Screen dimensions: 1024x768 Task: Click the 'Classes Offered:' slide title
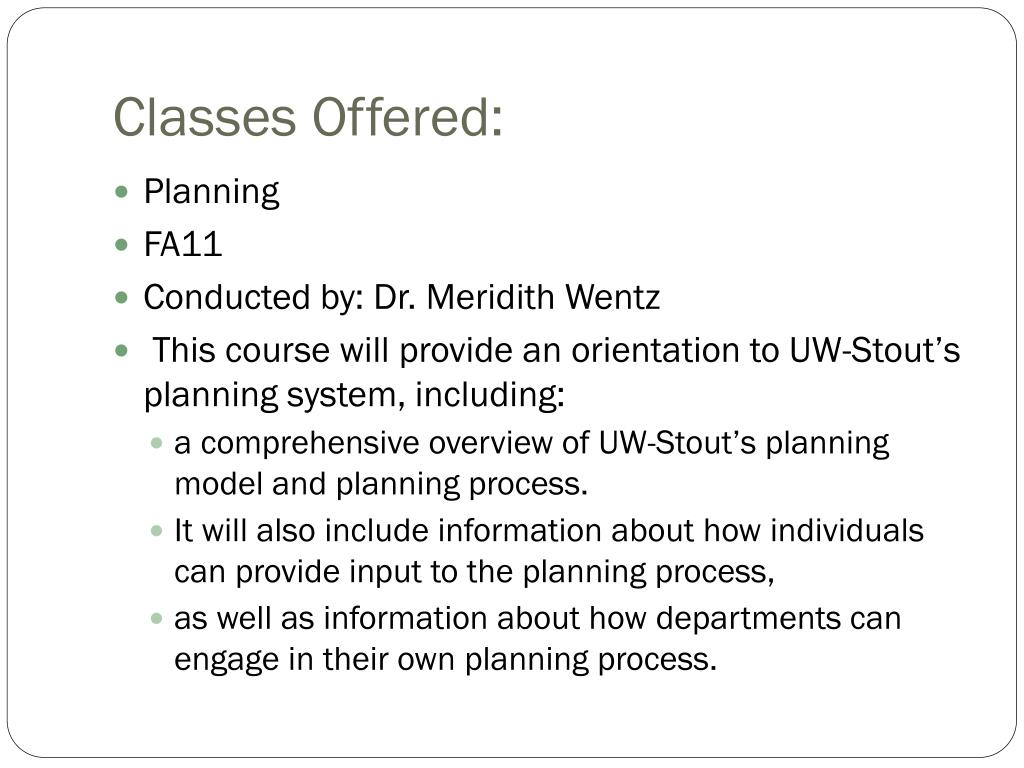308,118
